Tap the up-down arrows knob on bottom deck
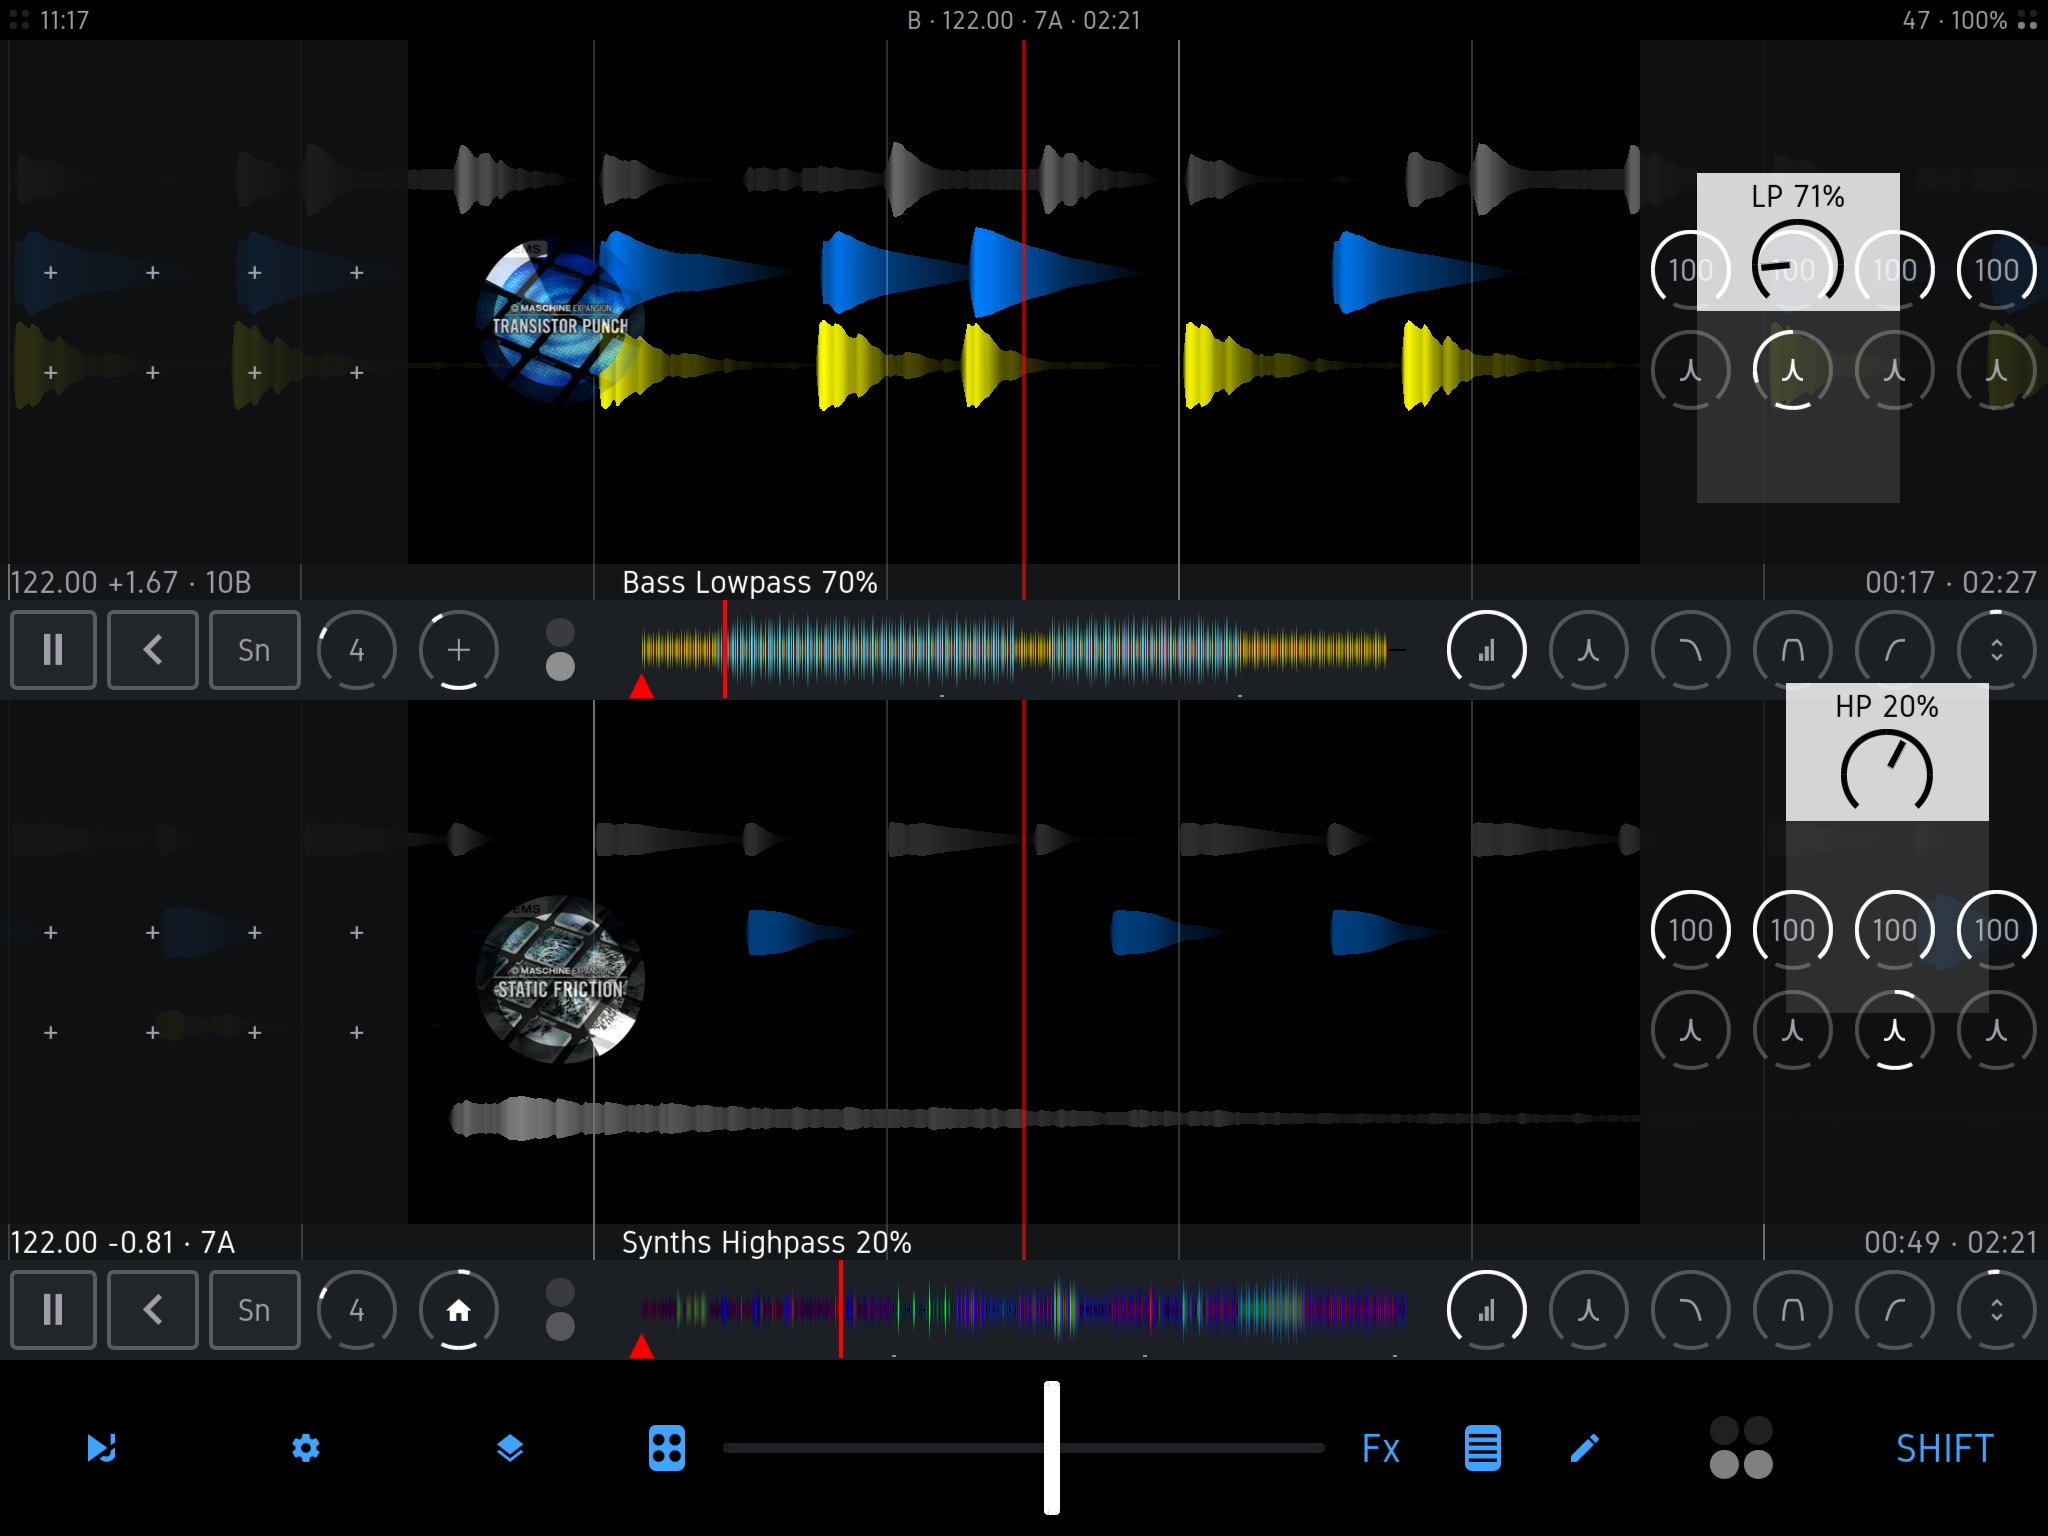 coord(1996,1310)
